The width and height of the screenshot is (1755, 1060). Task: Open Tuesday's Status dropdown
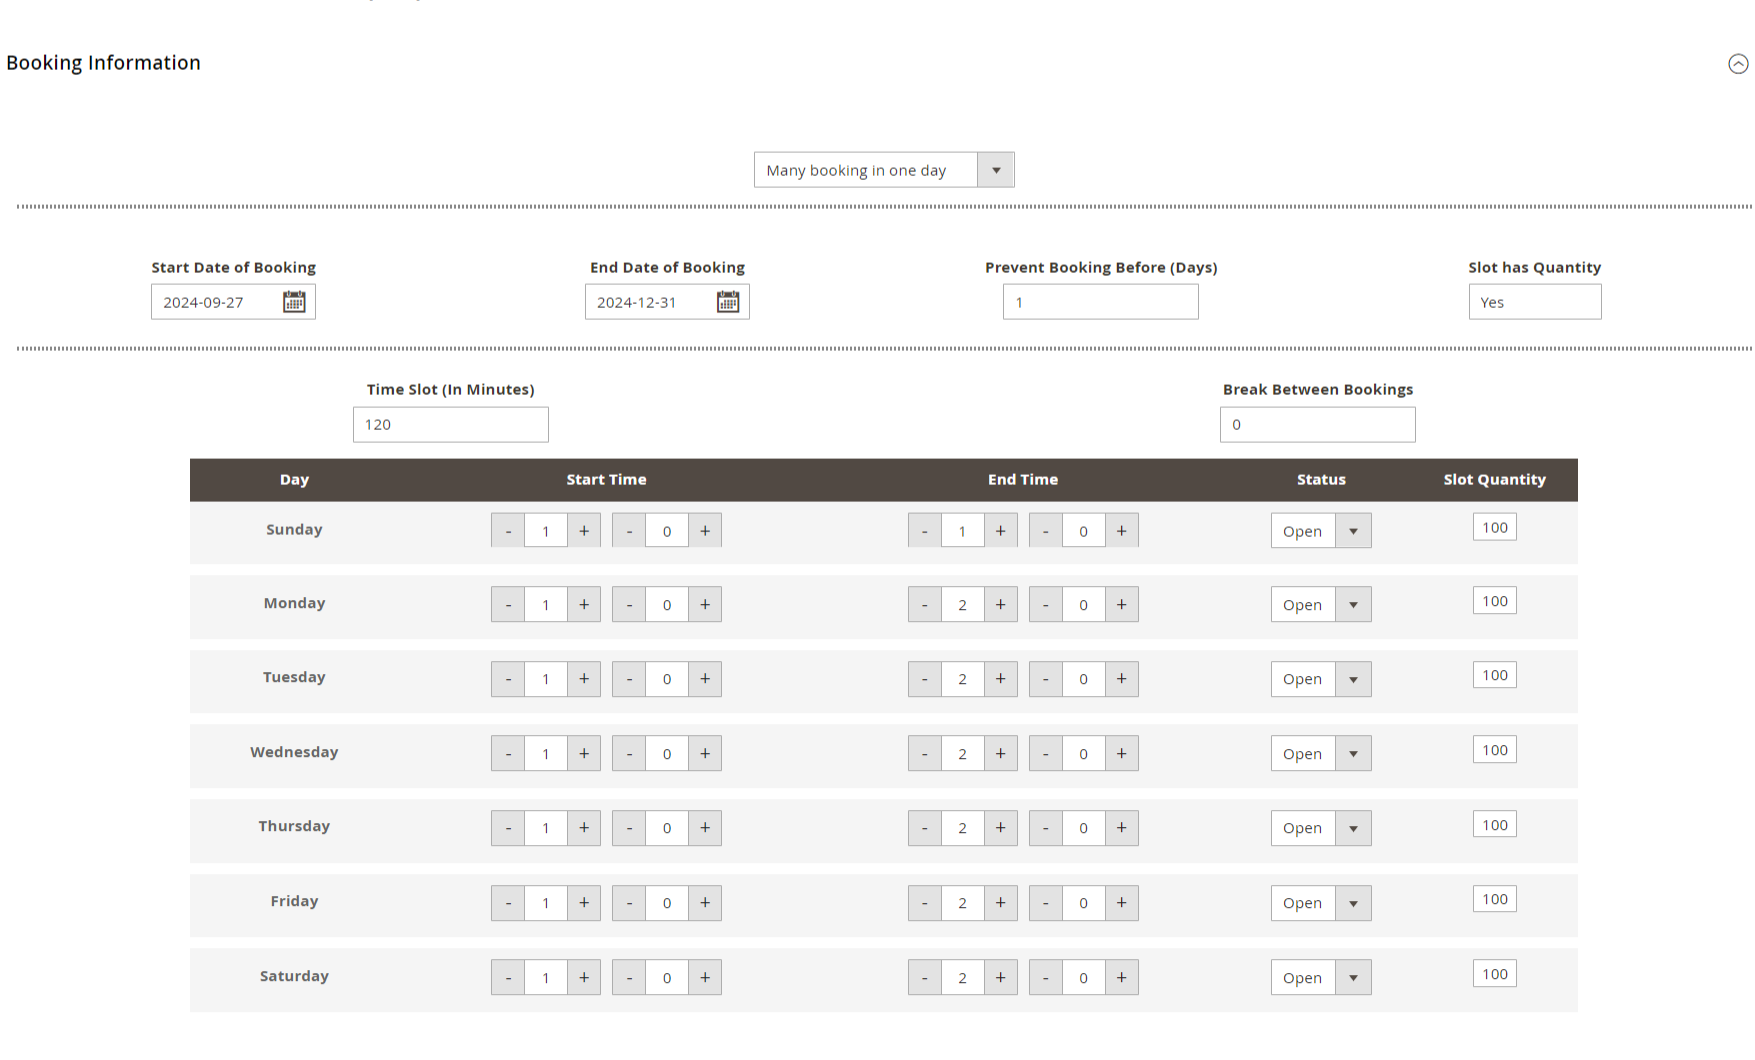[x=1321, y=679]
